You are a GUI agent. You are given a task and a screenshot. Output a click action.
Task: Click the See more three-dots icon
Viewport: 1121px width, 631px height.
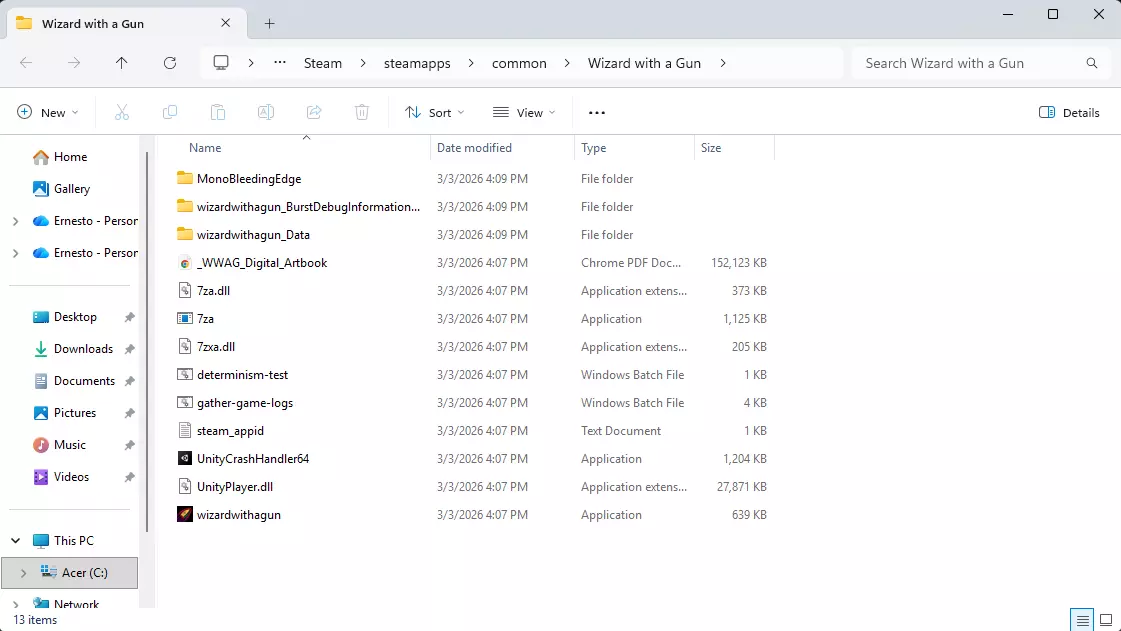[597, 113]
